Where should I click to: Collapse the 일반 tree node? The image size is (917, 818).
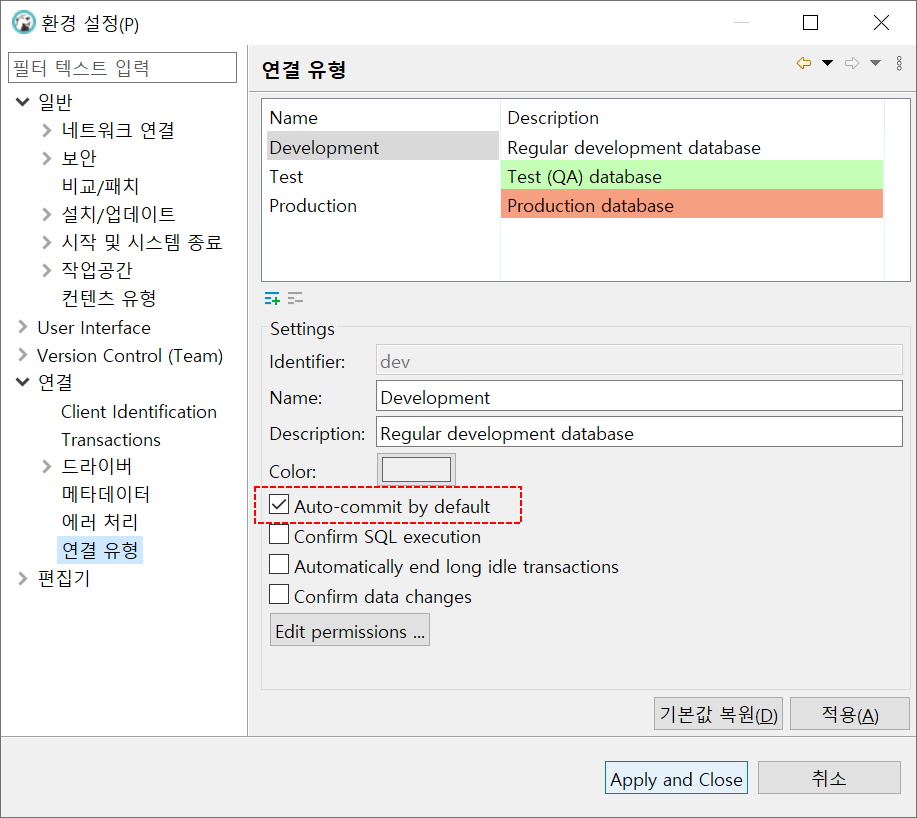23,102
